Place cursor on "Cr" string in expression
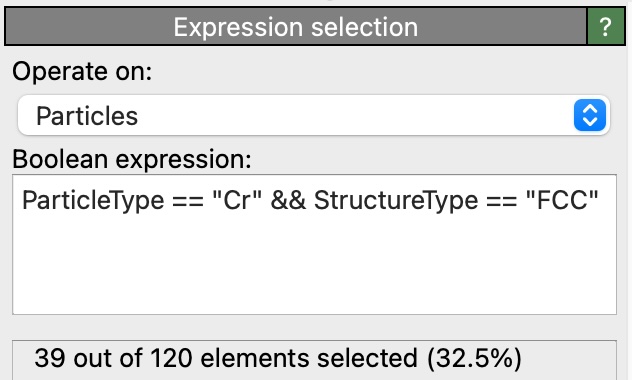The width and height of the screenshot is (632, 380). (237, 200)
